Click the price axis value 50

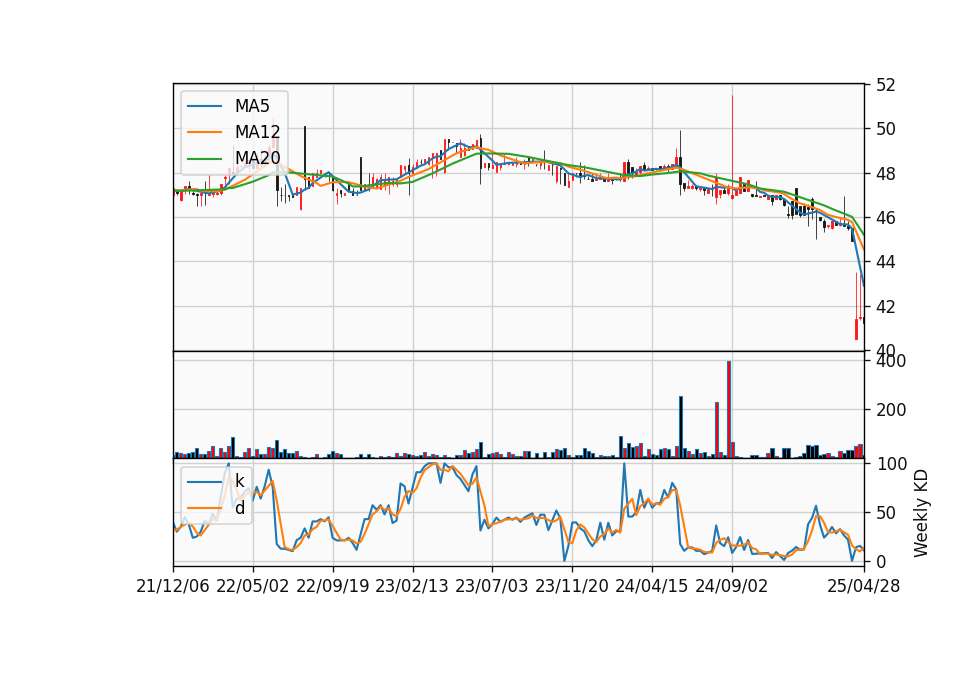(x=885, y=129)
